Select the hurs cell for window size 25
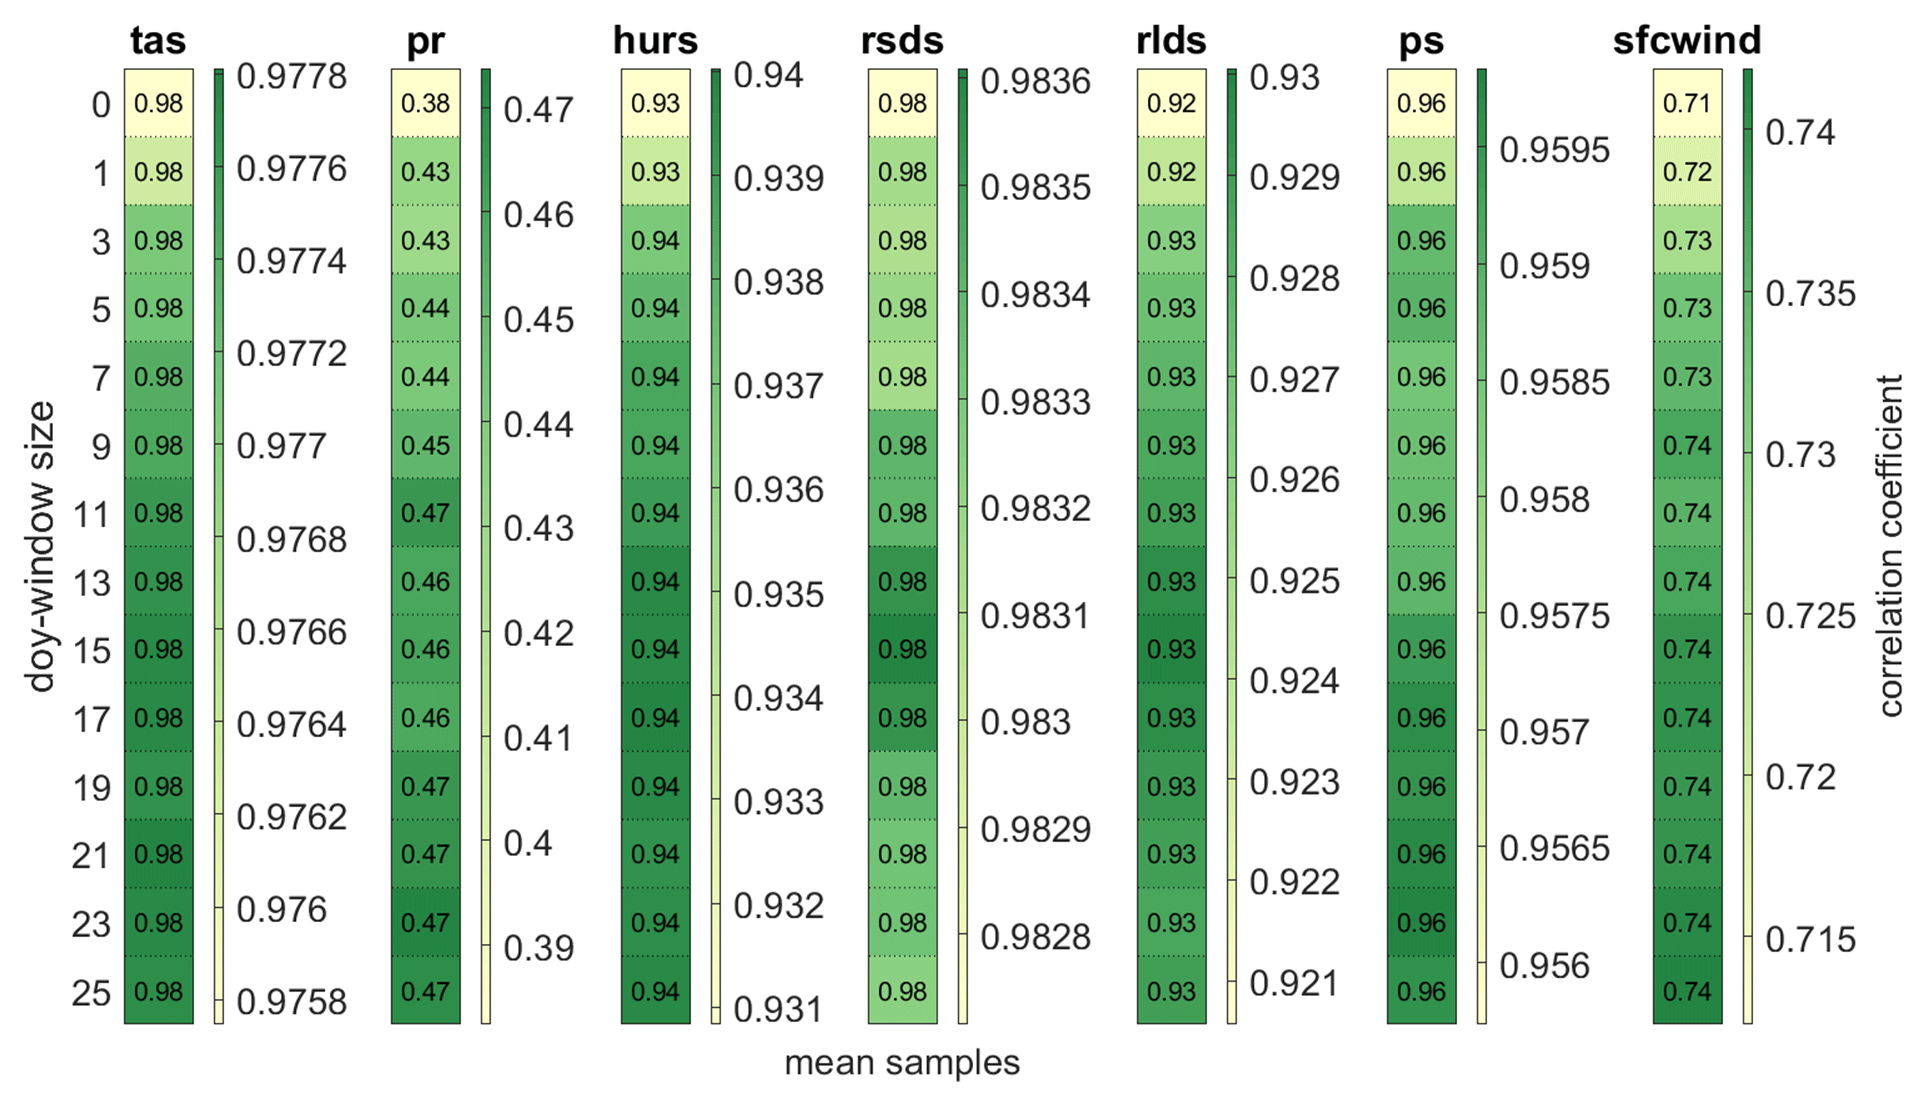The width and height of the screenshot is (1927, 1107). tap(655, 991)
